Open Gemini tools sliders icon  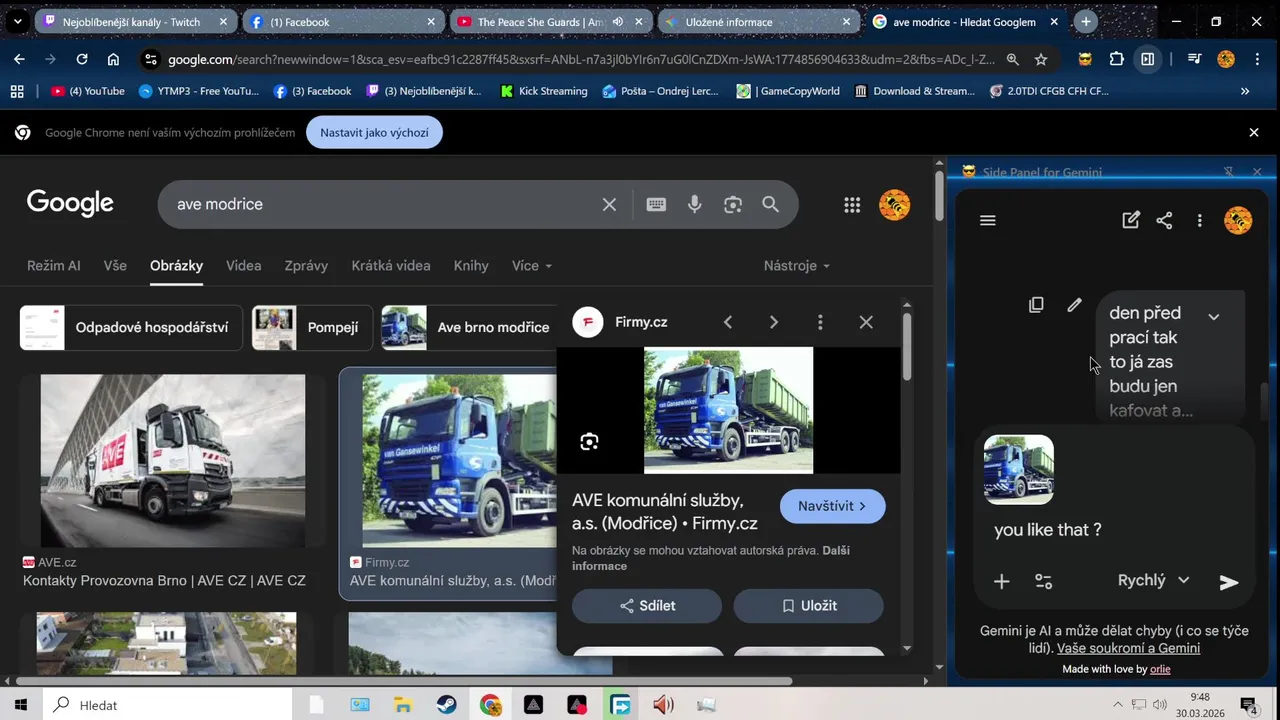click(x=1043, y=581)
